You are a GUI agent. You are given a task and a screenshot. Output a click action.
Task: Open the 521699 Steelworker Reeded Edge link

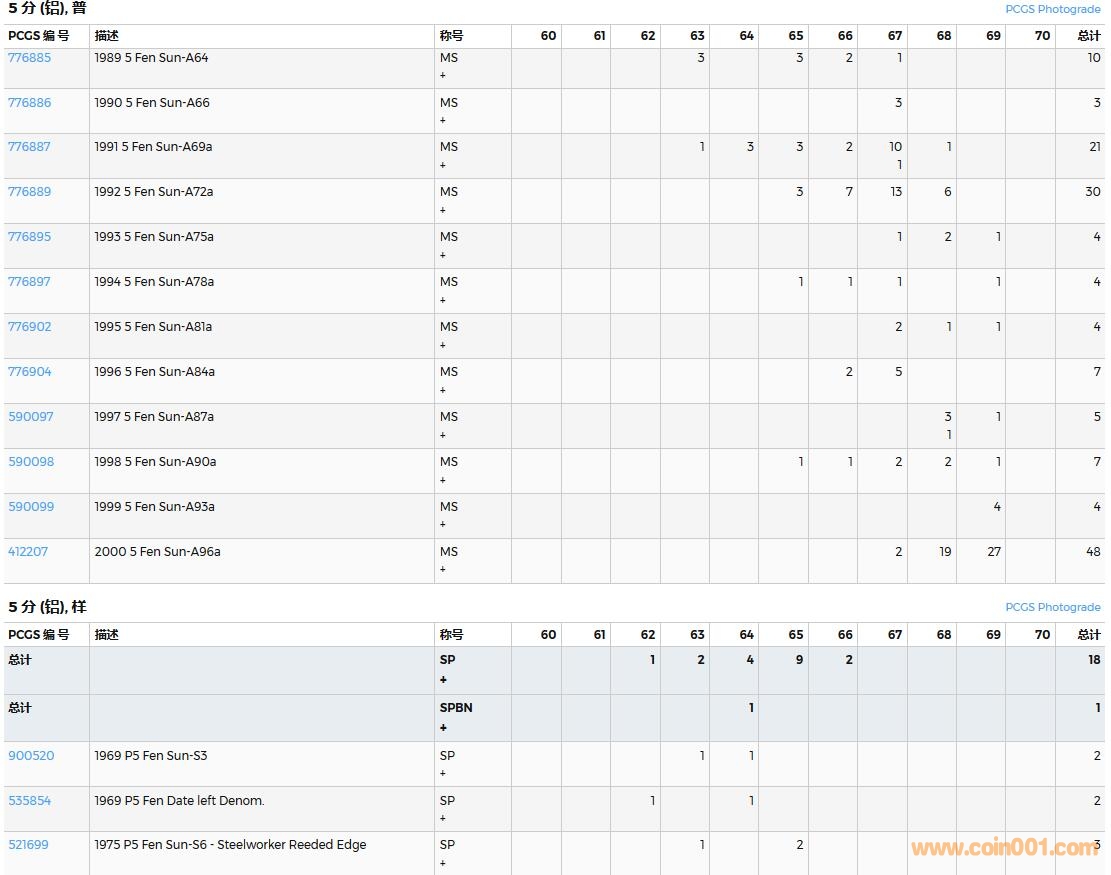28,845
